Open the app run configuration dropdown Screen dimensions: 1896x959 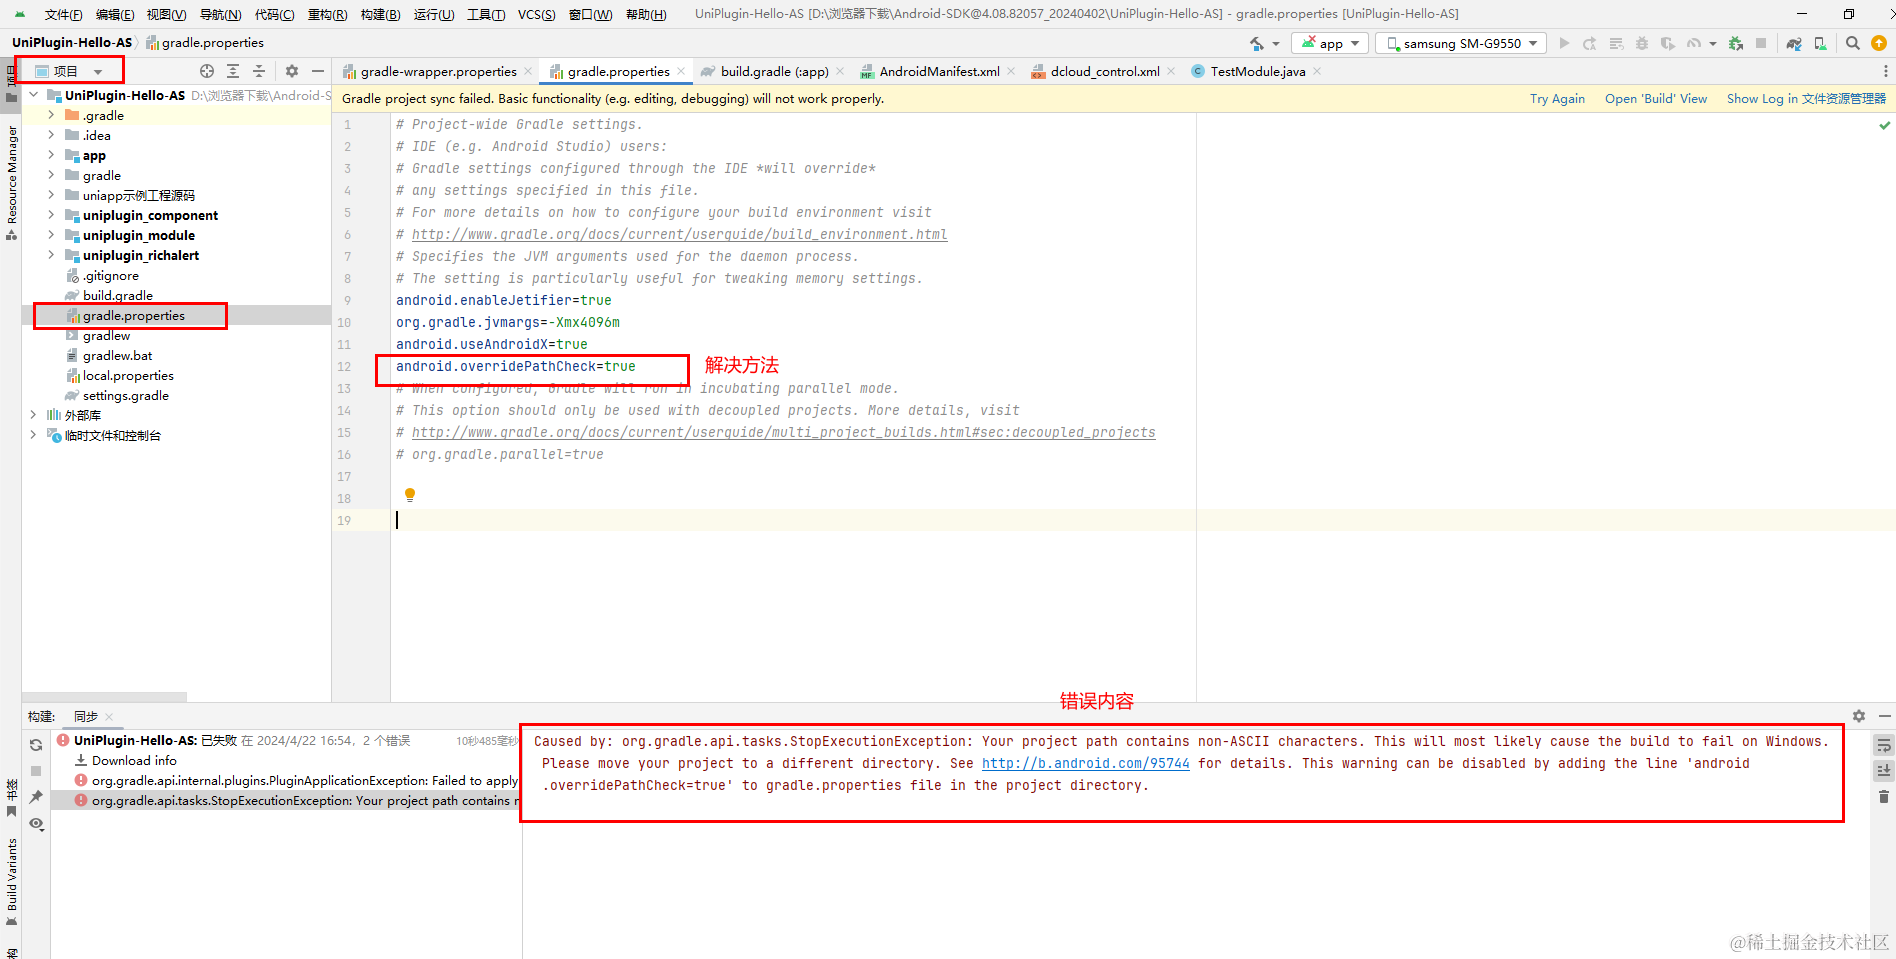[x=1330, y=43]
